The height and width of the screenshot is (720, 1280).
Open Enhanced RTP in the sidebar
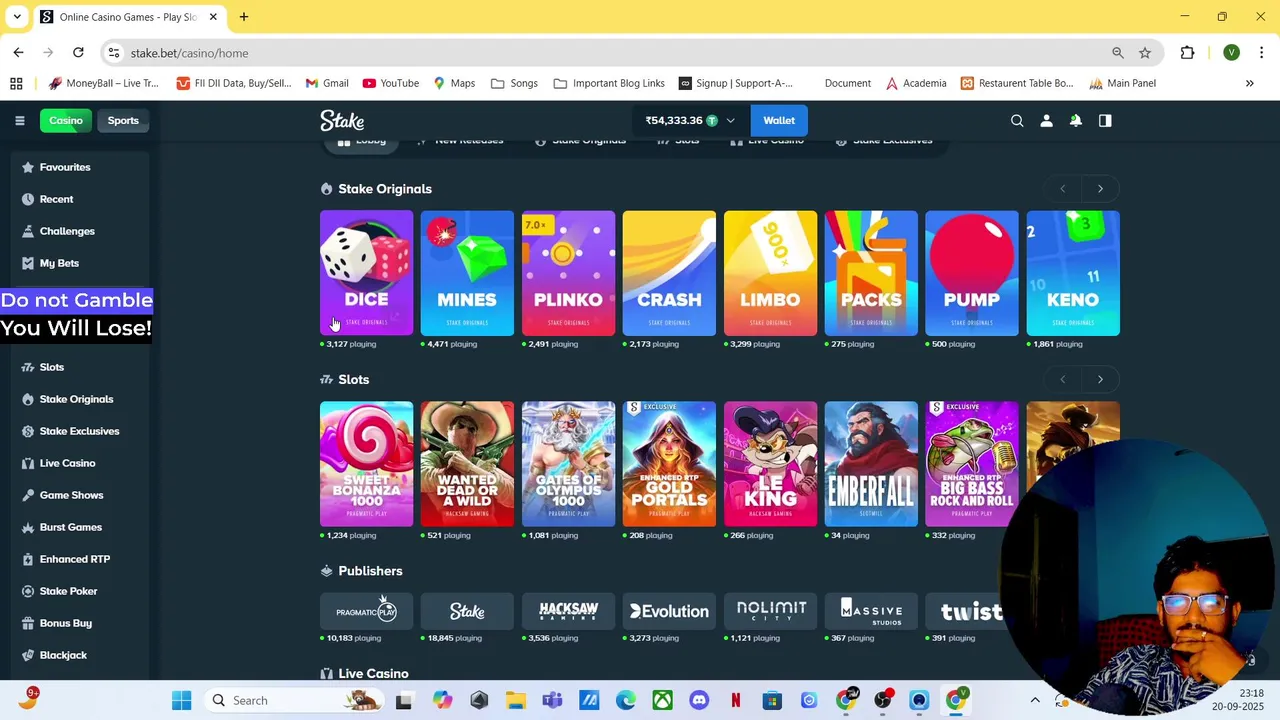pyautogui.click(x=74, y=559)
